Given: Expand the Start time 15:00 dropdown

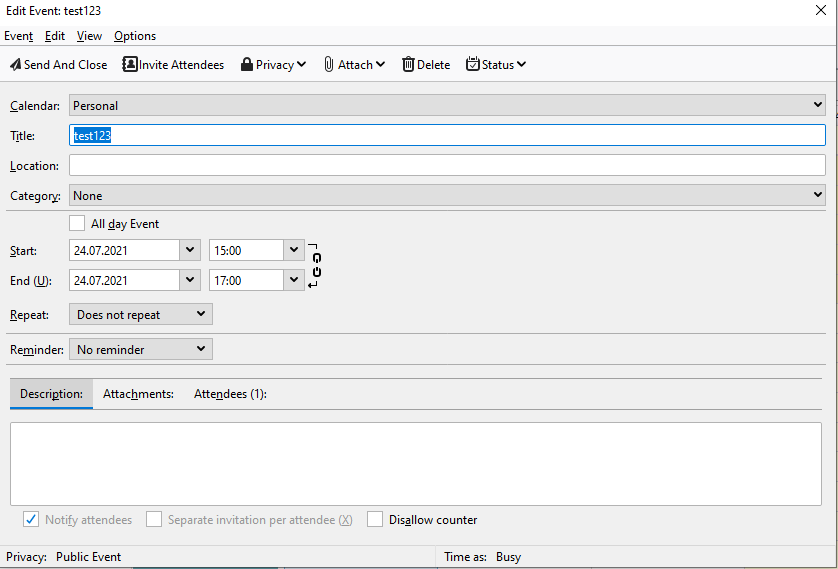Looking at the screenshot, I should point(293,250).
